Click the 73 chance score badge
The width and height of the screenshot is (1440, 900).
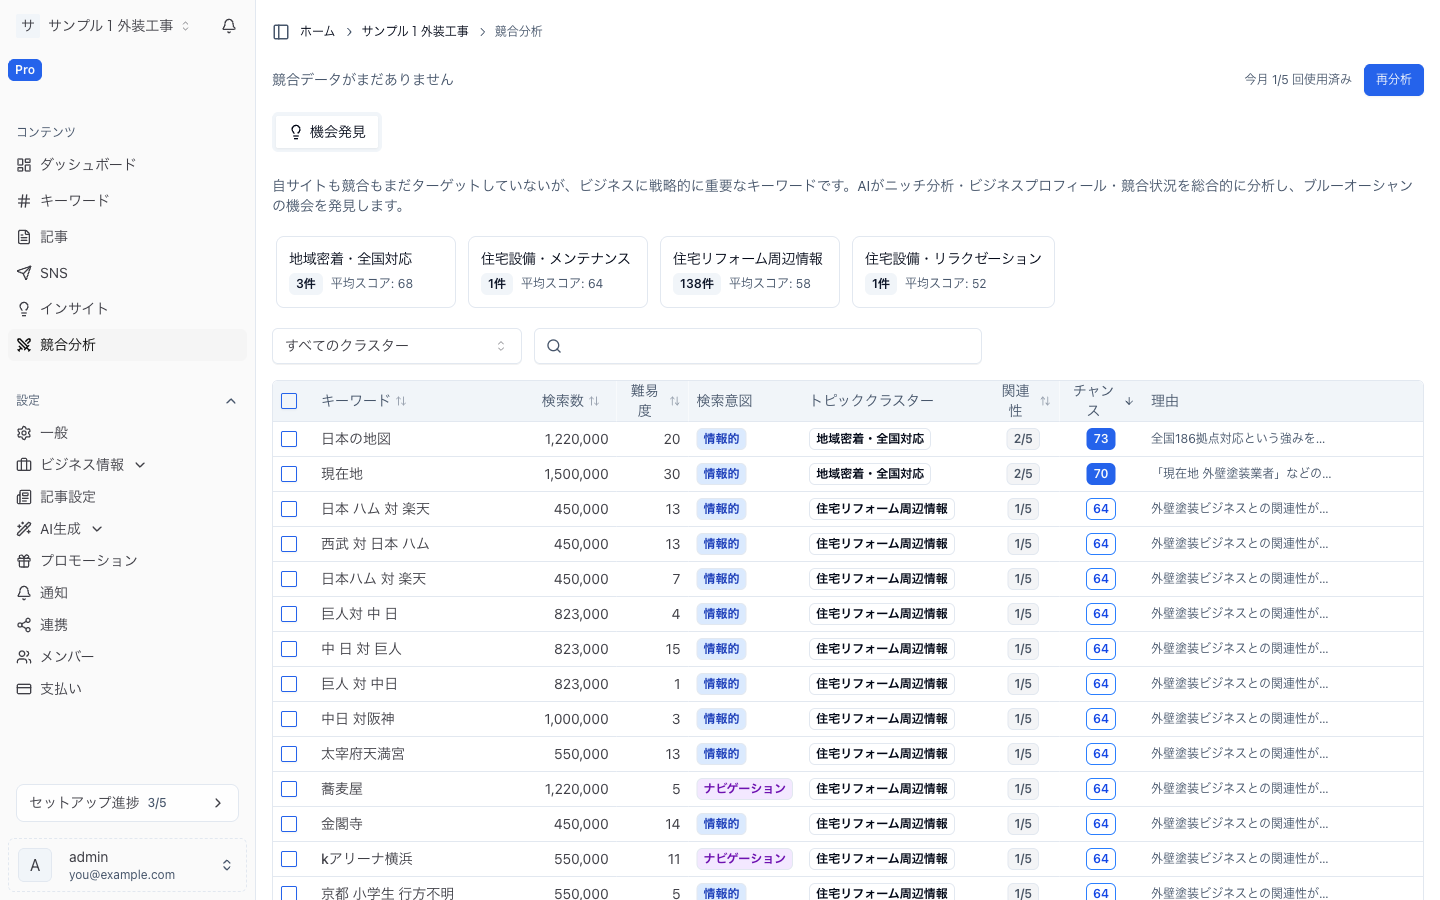1101,439
